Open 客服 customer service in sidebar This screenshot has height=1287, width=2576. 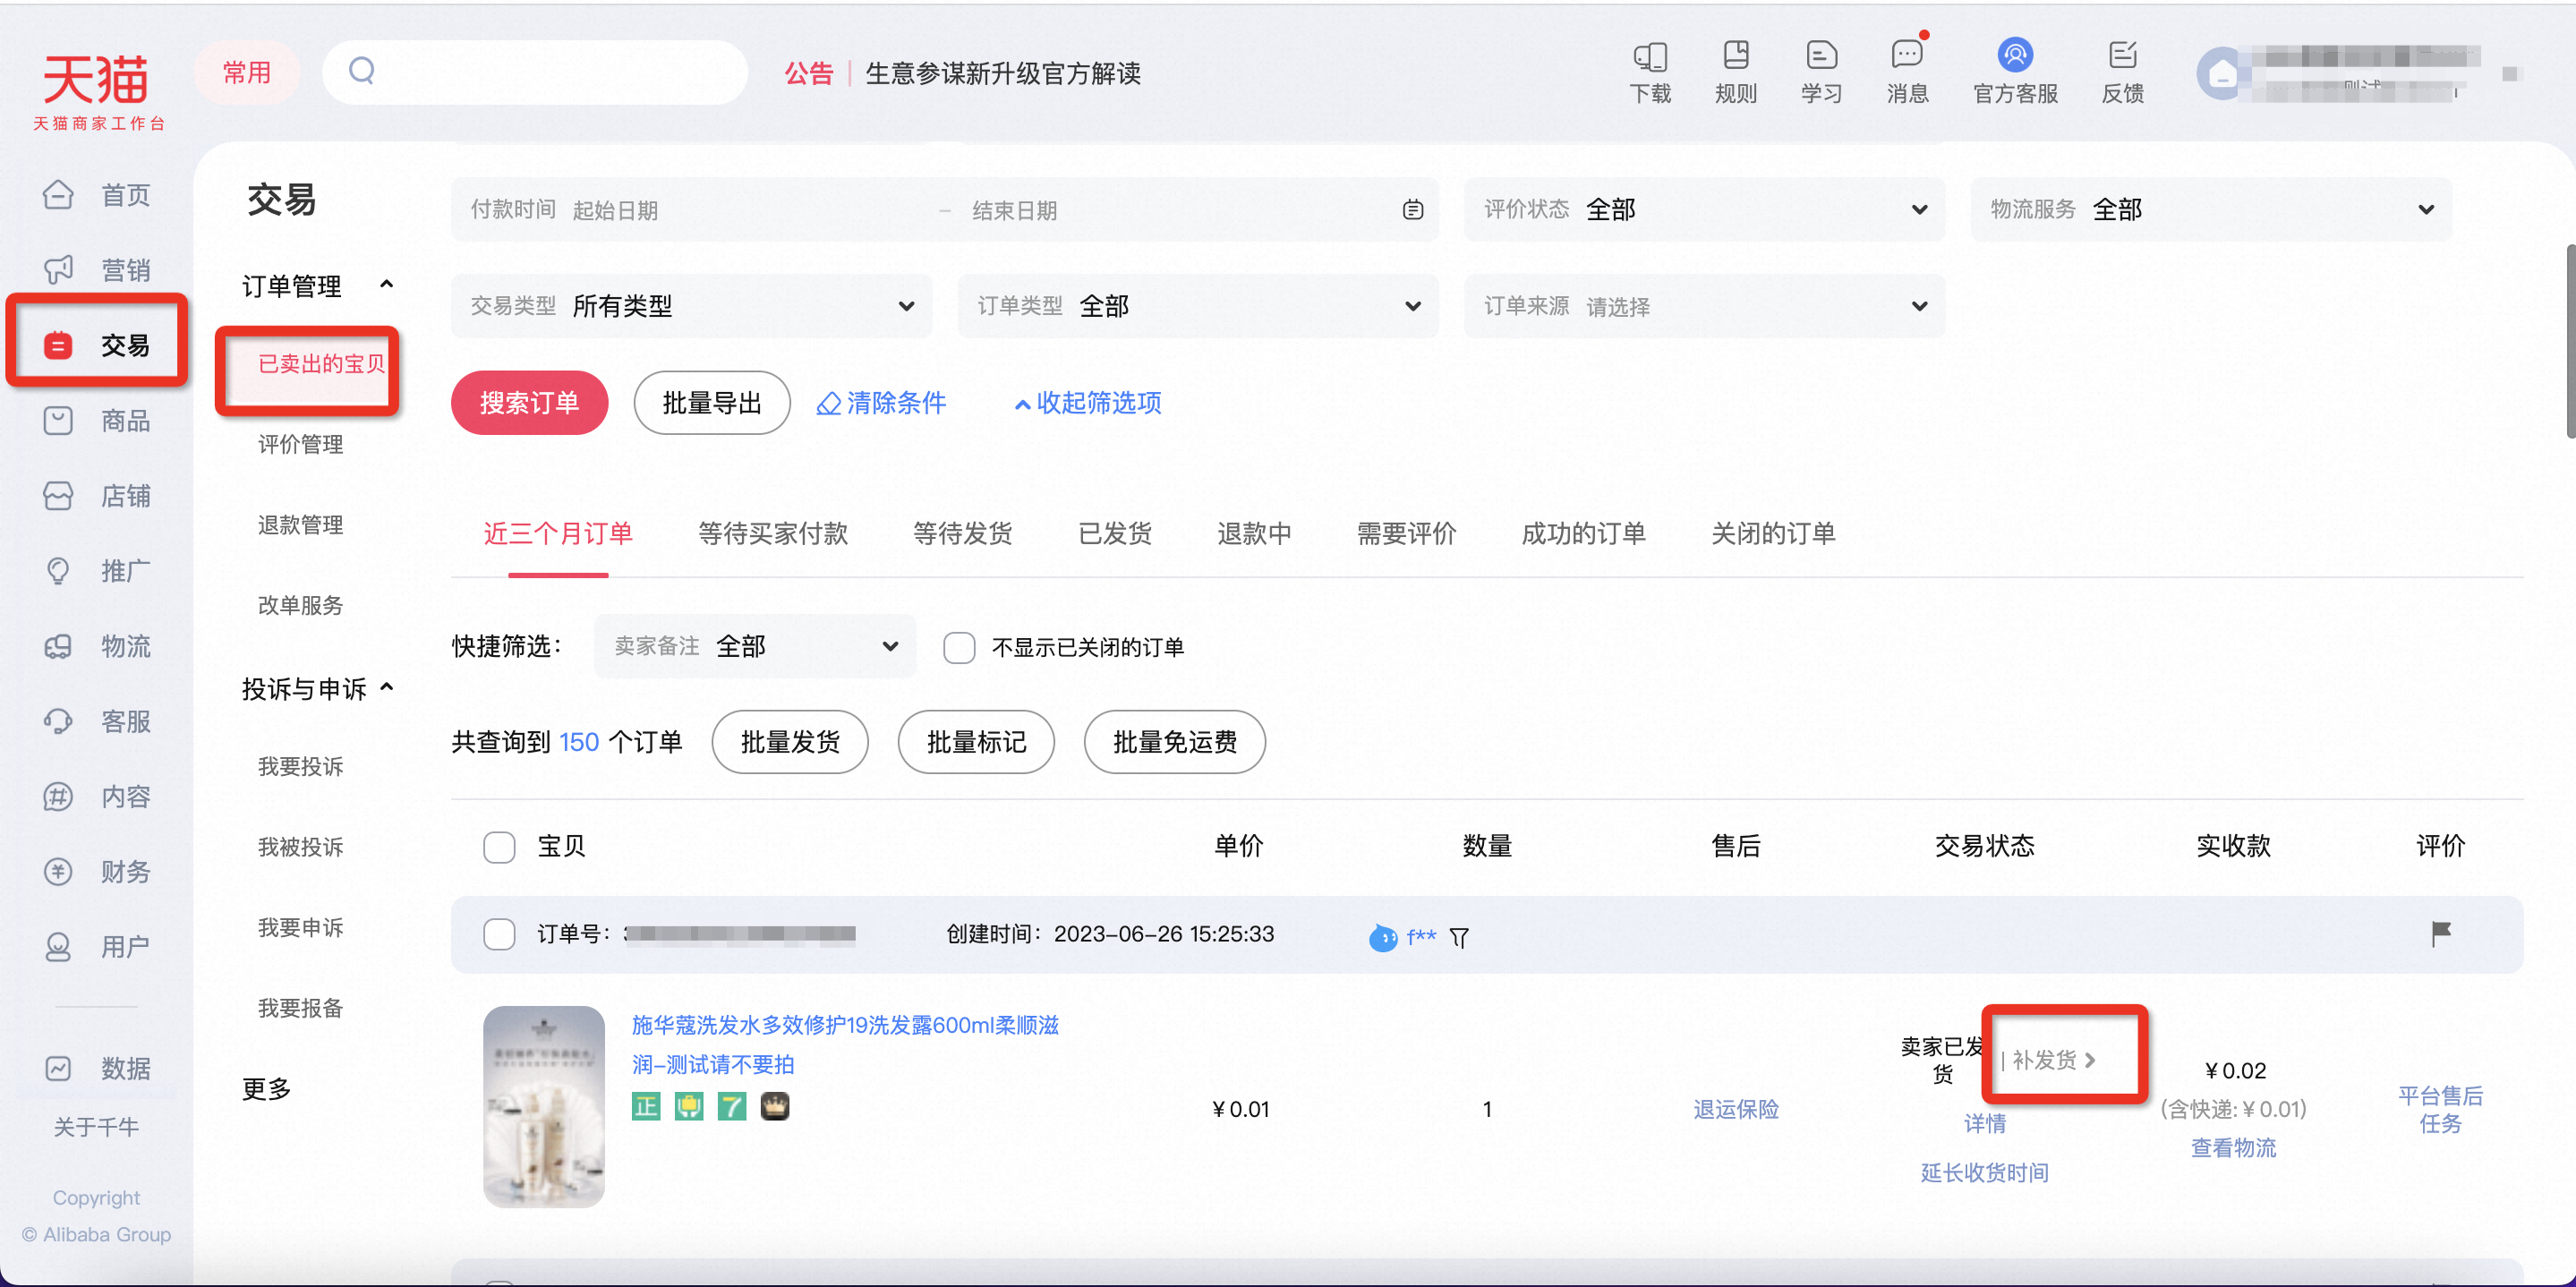coord(97,721)
